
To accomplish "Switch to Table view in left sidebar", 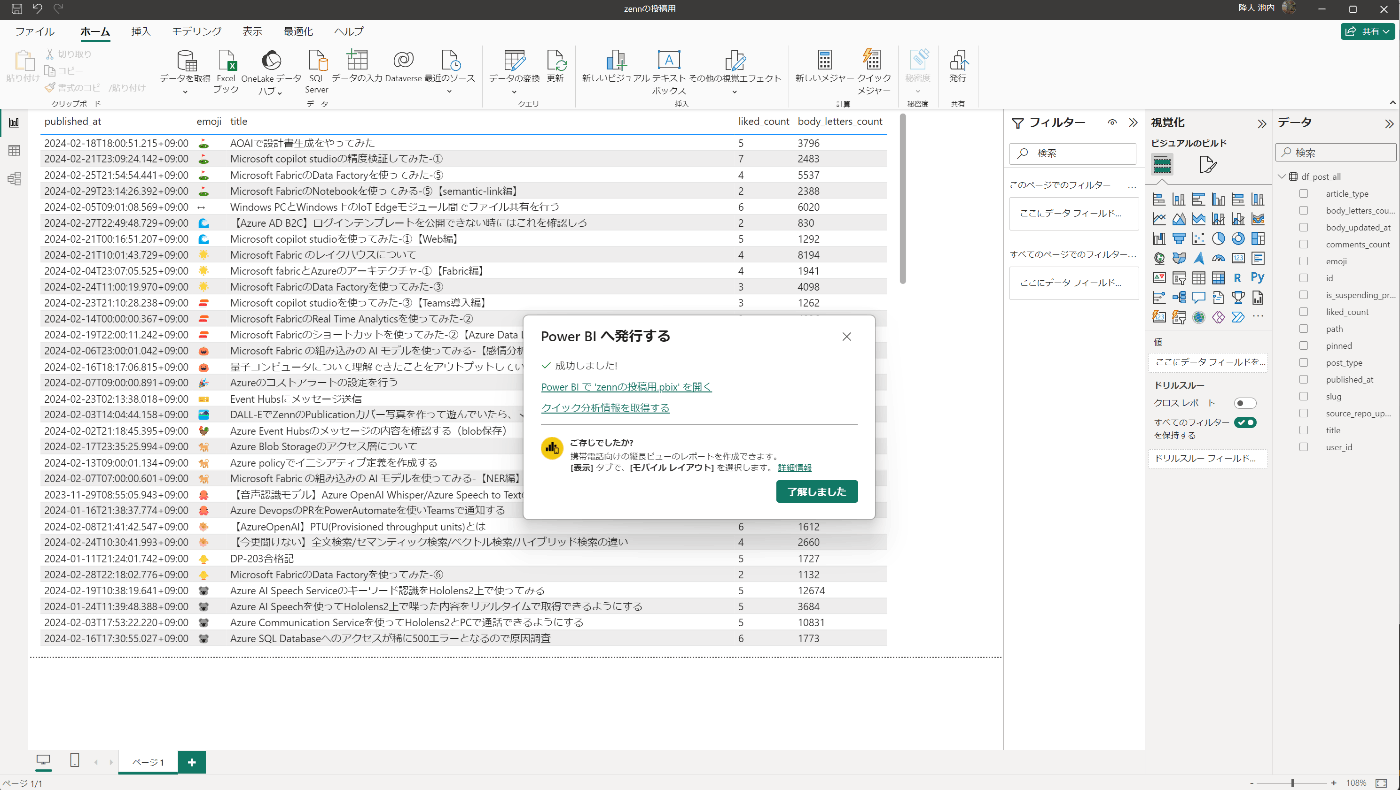I will pos(14,151).
